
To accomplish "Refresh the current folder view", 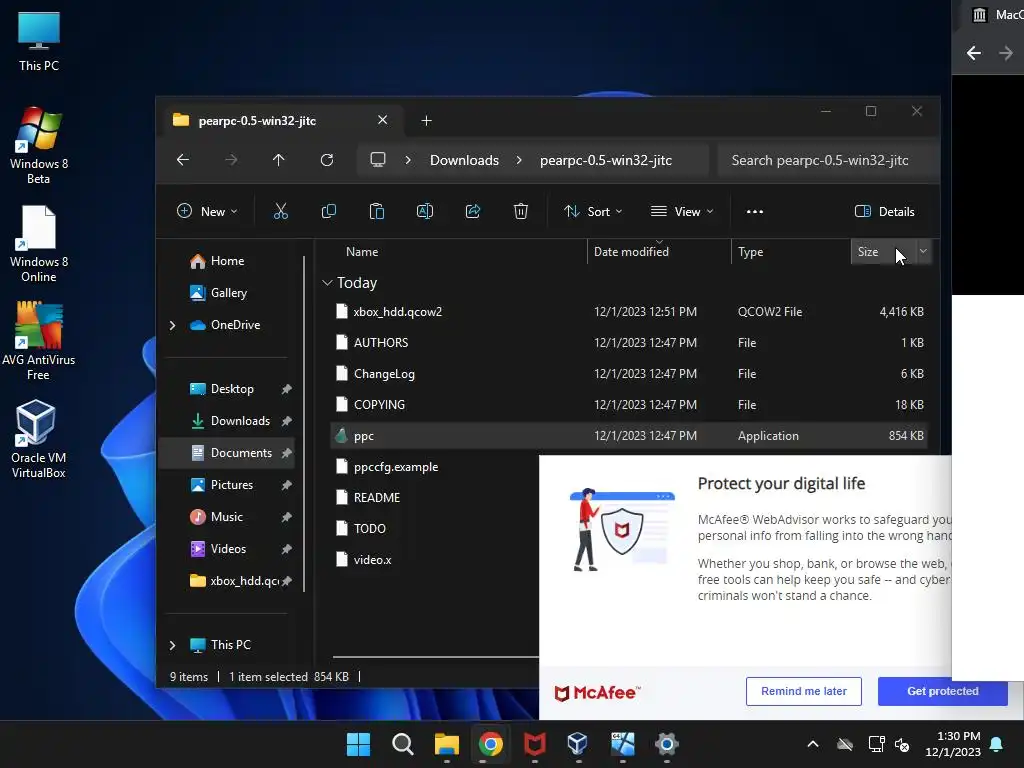I will click(x=327, y=160).
